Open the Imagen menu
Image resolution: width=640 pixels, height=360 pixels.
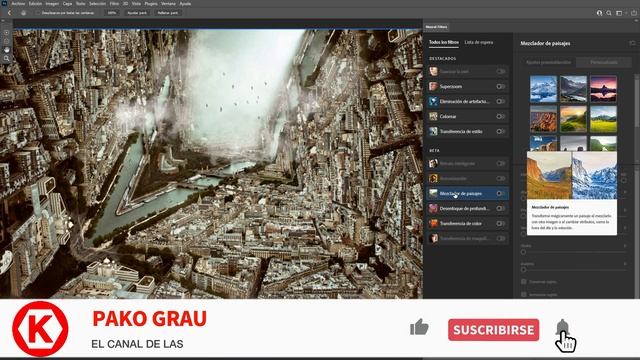pos(52,3)
